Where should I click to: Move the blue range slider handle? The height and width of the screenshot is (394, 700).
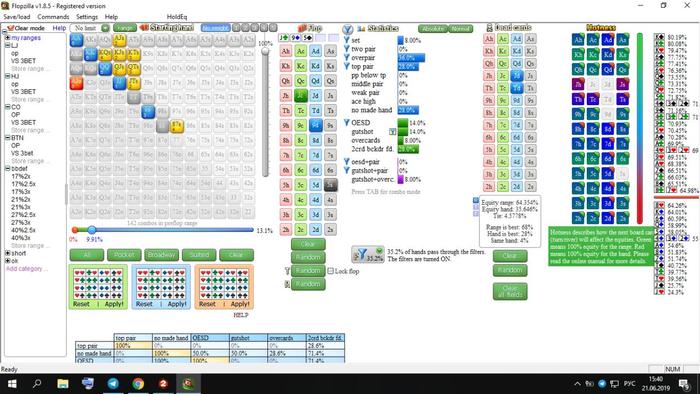pyautogui.click(x=92, y=230)
